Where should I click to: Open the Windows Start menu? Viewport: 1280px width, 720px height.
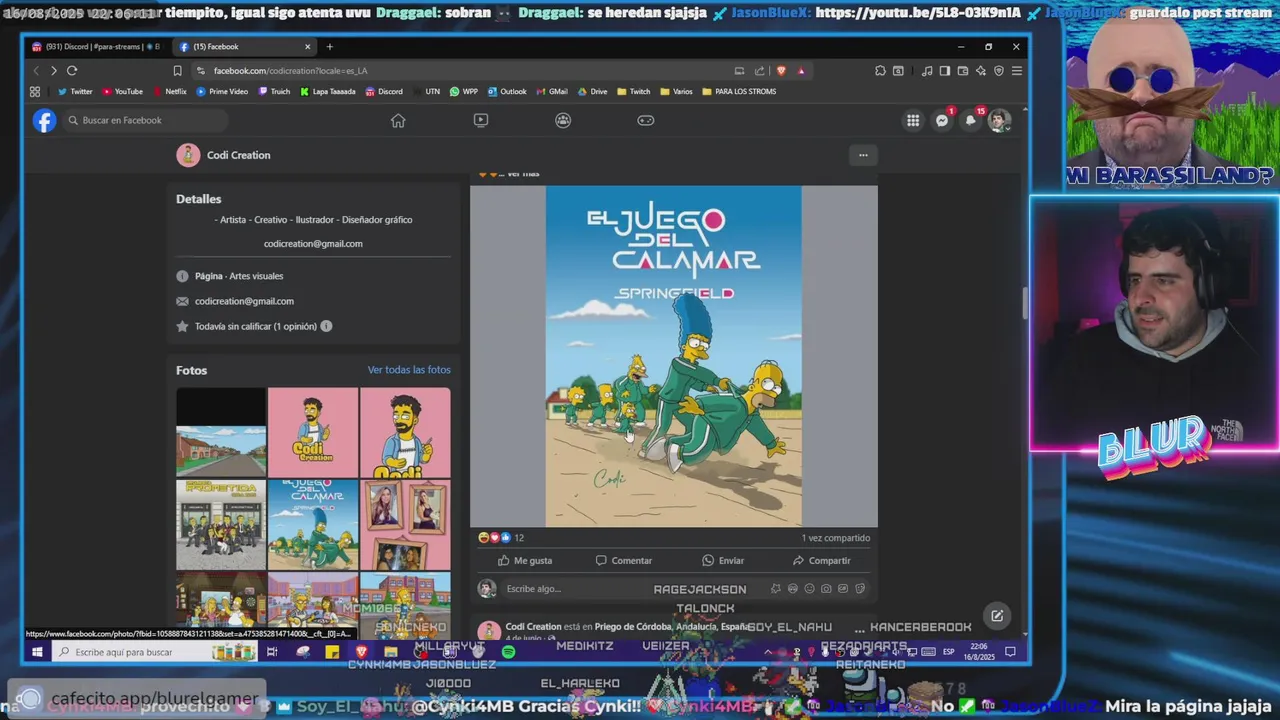pyautogui.click(x=37, y=652)
